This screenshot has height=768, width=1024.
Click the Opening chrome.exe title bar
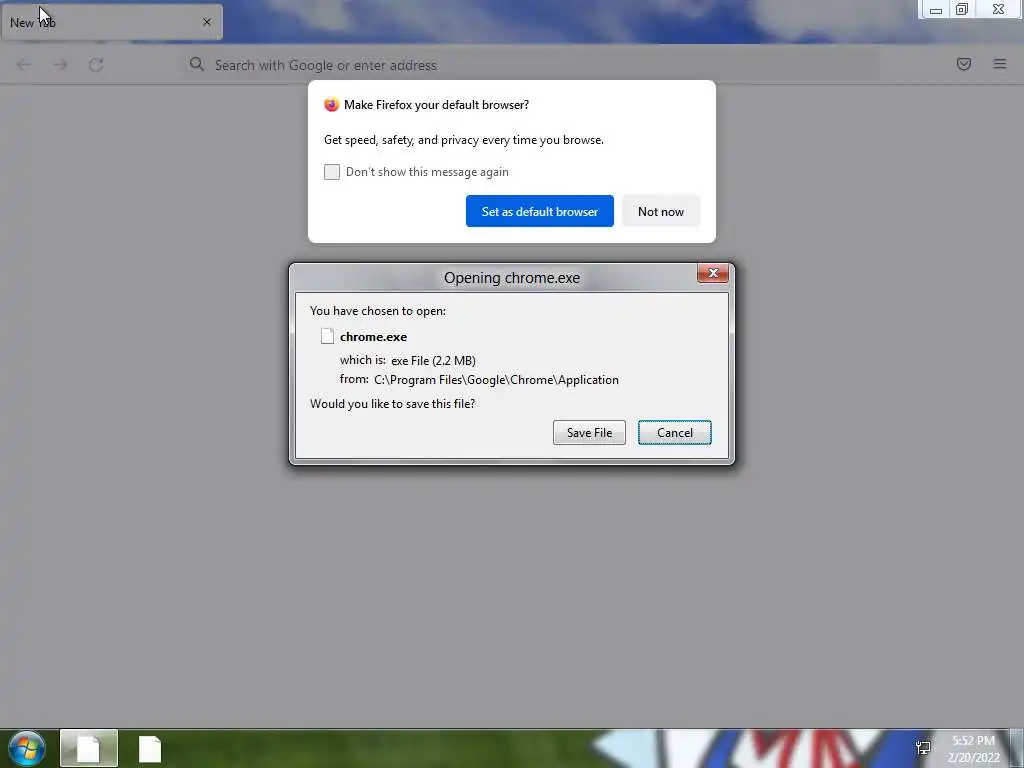coord(512,278)
